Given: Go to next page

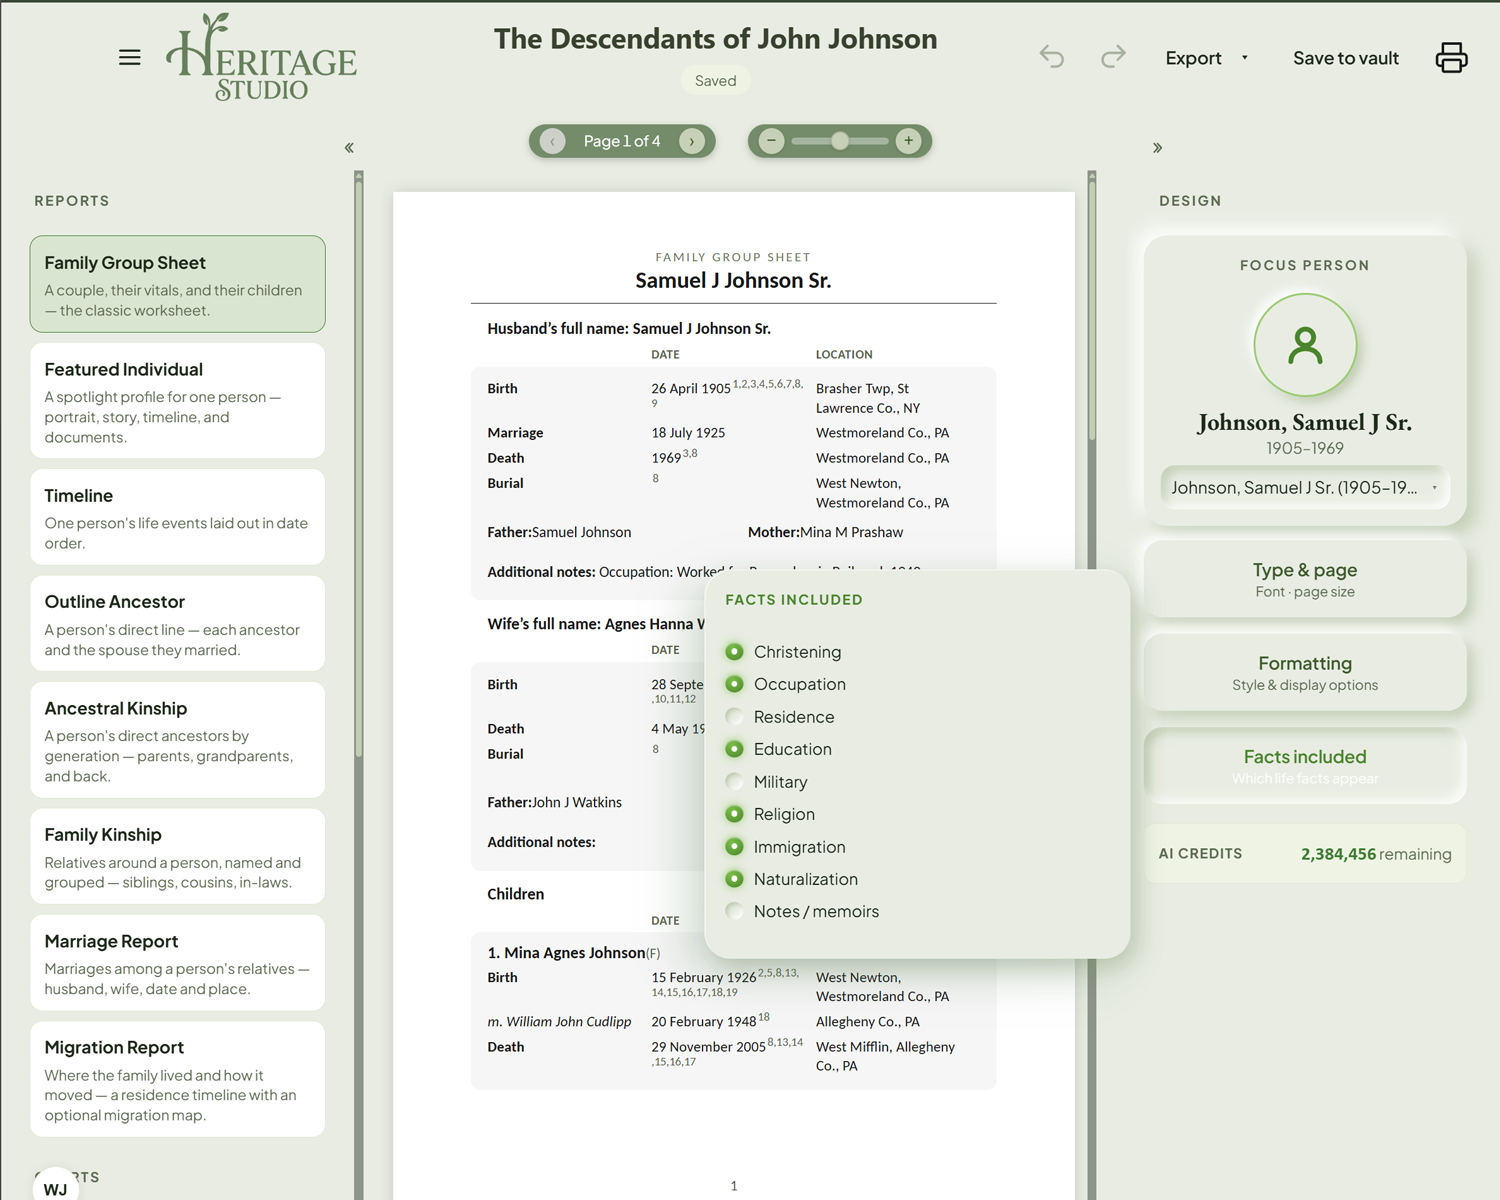Looking at the screenshot, I should tap(692, 141).
